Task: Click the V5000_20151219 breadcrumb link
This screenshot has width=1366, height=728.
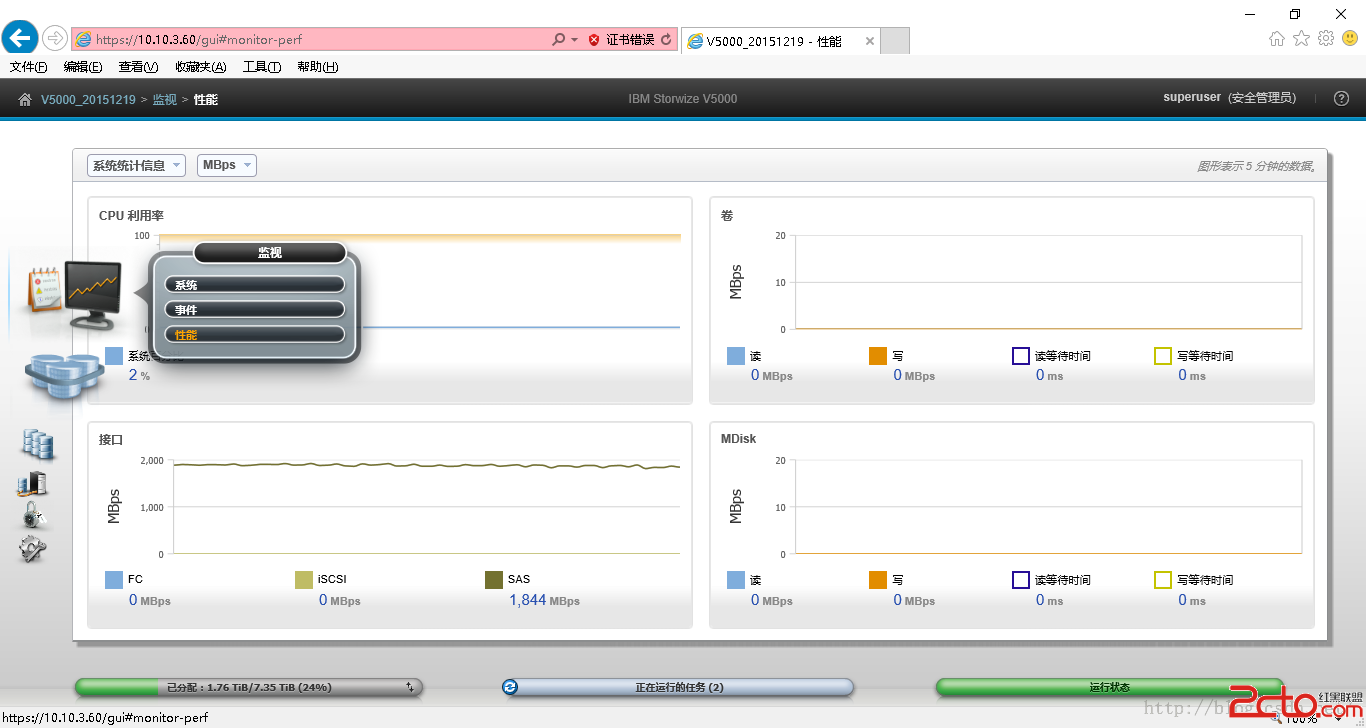Action: point(88,99)
